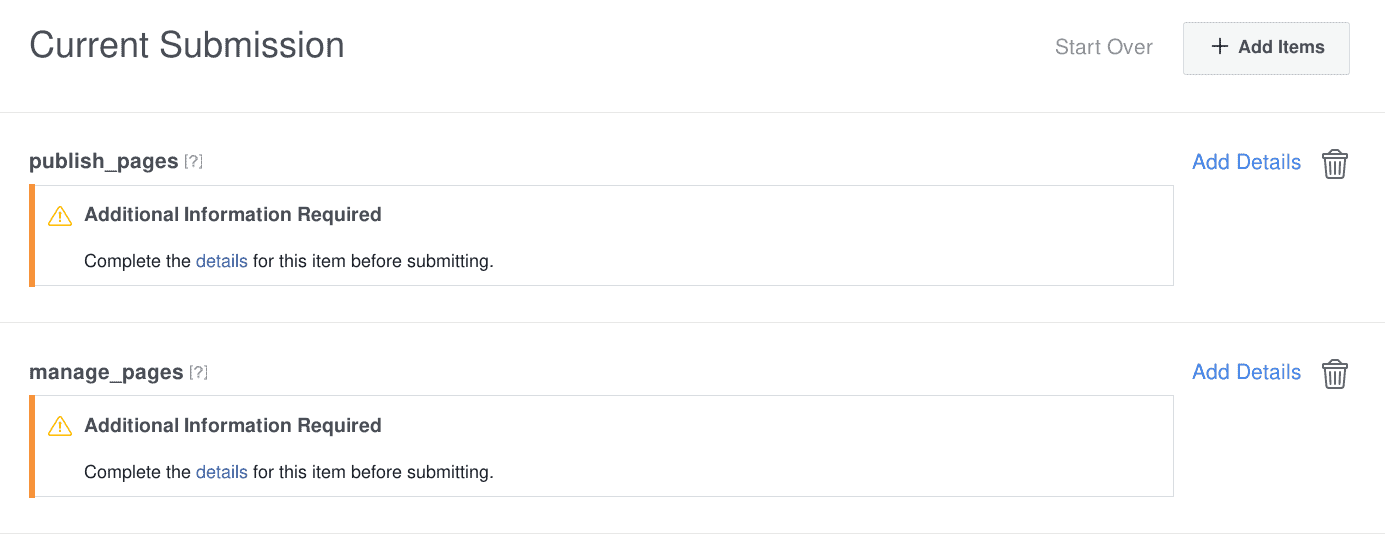This screenshot has width=1385, height=553.
Task: Follow the details link in publish_pages alert
Action: pos(222,261)
